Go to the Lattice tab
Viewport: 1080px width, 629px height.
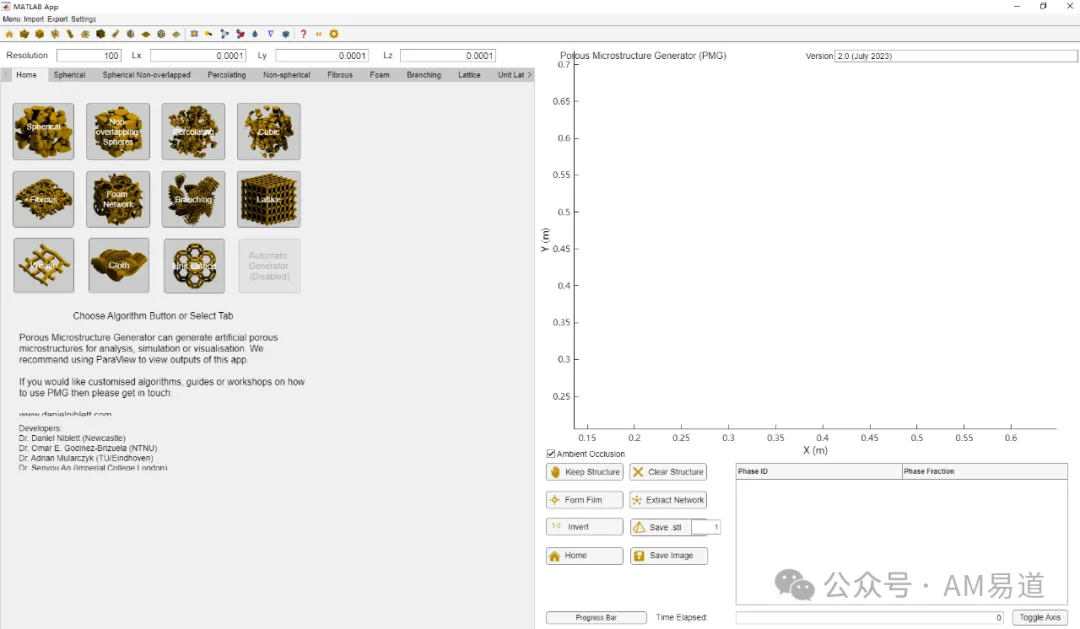click(469, 74)
